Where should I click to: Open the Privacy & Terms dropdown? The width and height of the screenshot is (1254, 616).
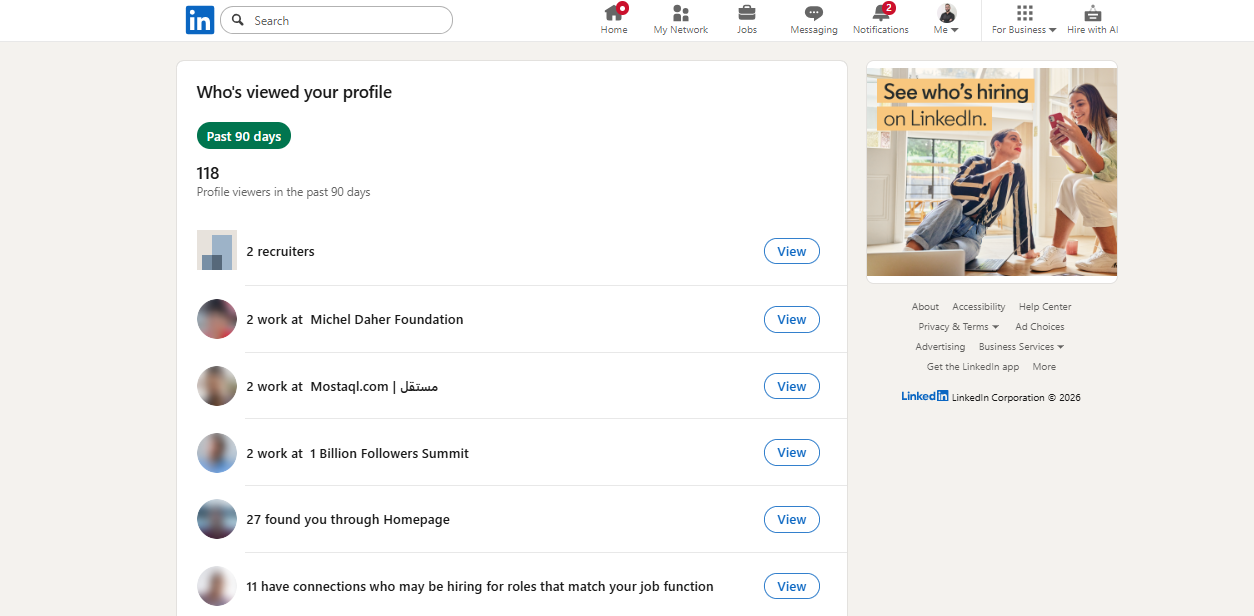coord(957,326)
